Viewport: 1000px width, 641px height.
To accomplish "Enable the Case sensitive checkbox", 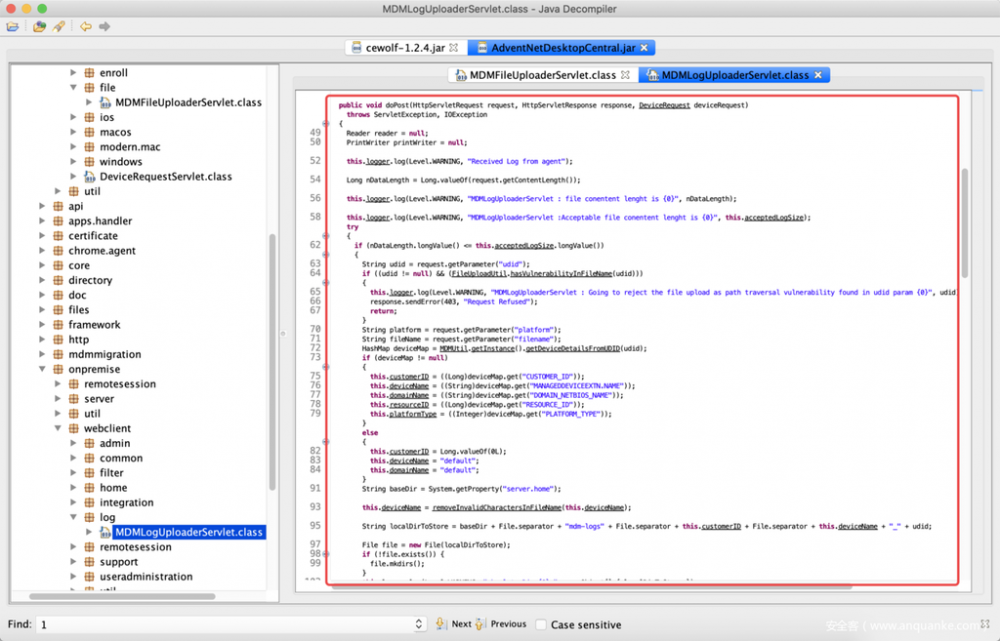I will pos(541,625).
